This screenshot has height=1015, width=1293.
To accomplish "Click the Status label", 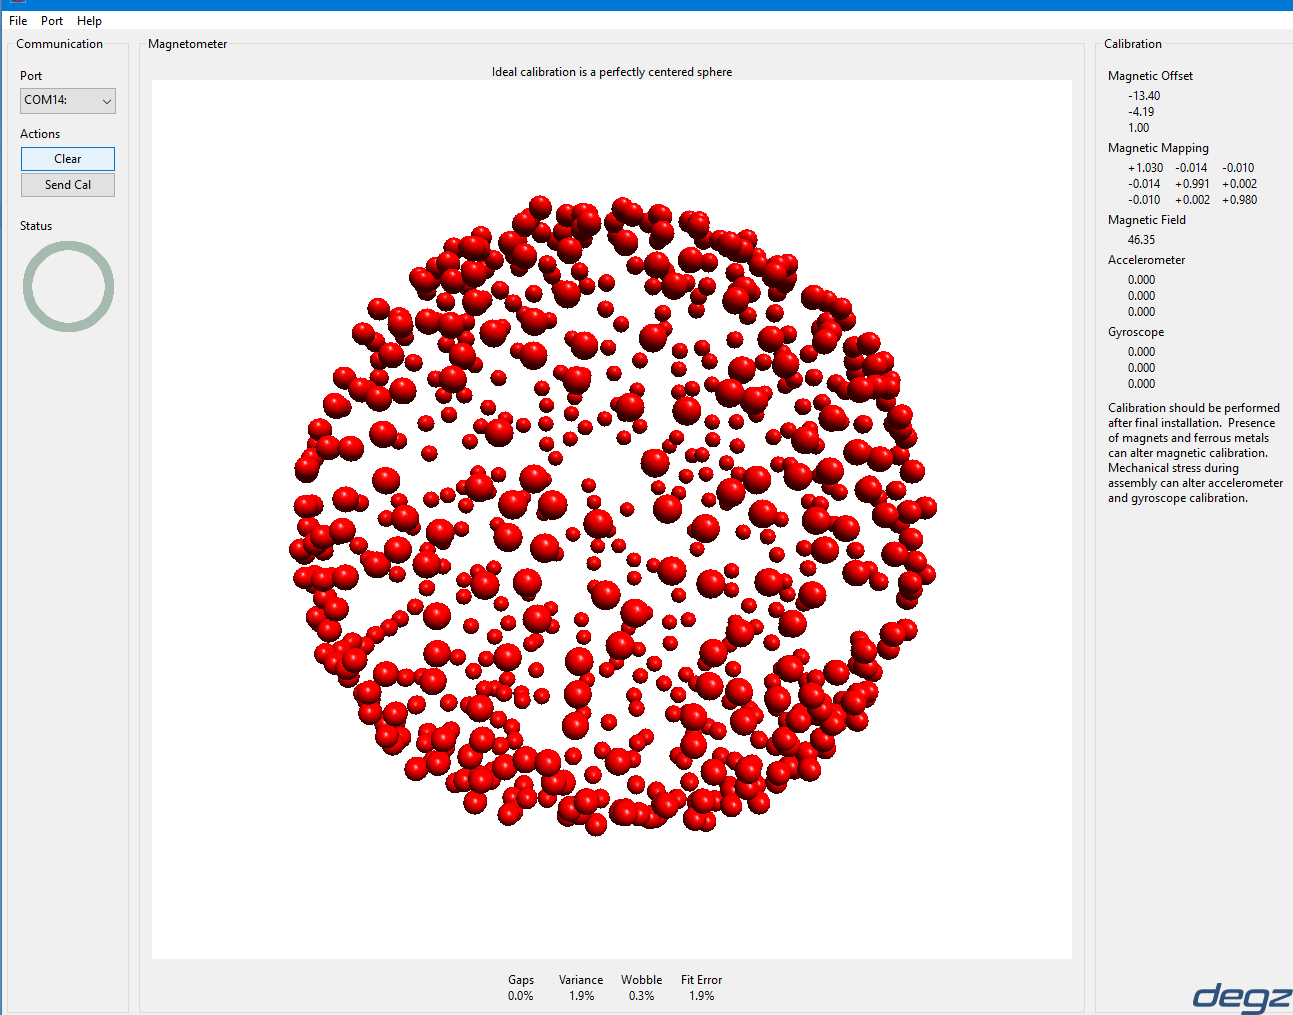I will tap(36, 226).
